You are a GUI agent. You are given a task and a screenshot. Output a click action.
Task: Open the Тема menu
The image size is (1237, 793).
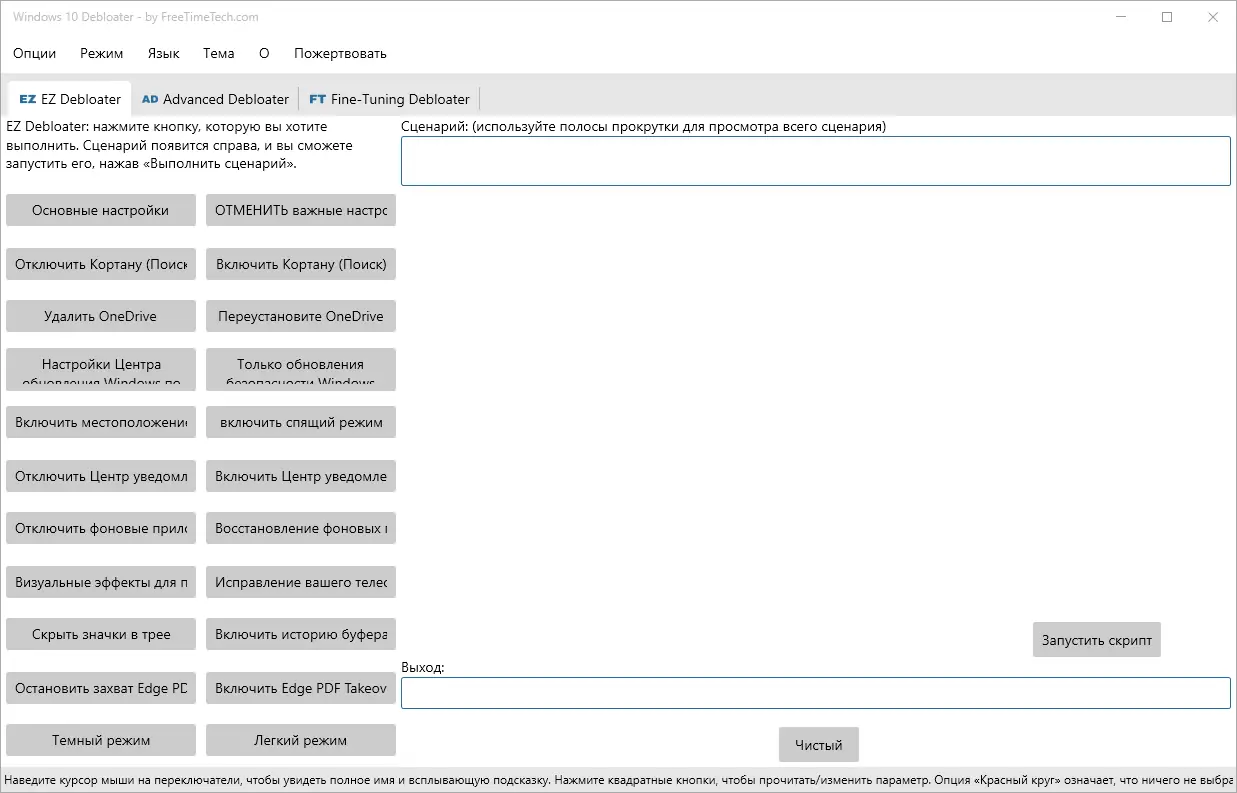point(218,53)
